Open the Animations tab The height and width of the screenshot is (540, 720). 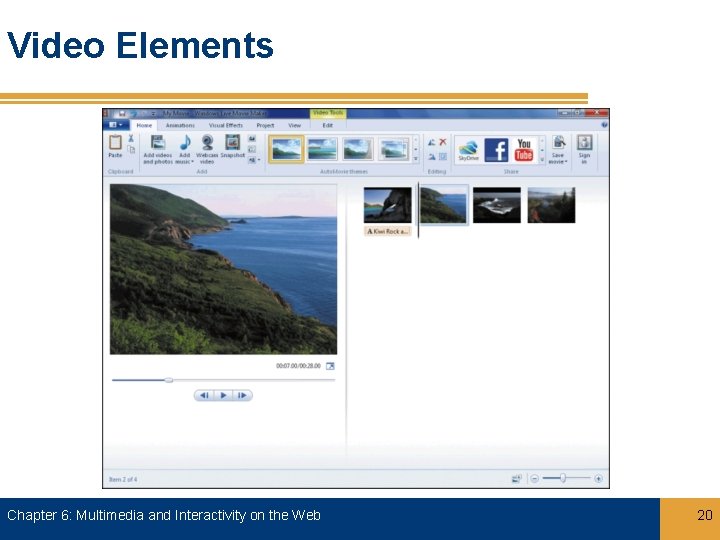[180, 125]
